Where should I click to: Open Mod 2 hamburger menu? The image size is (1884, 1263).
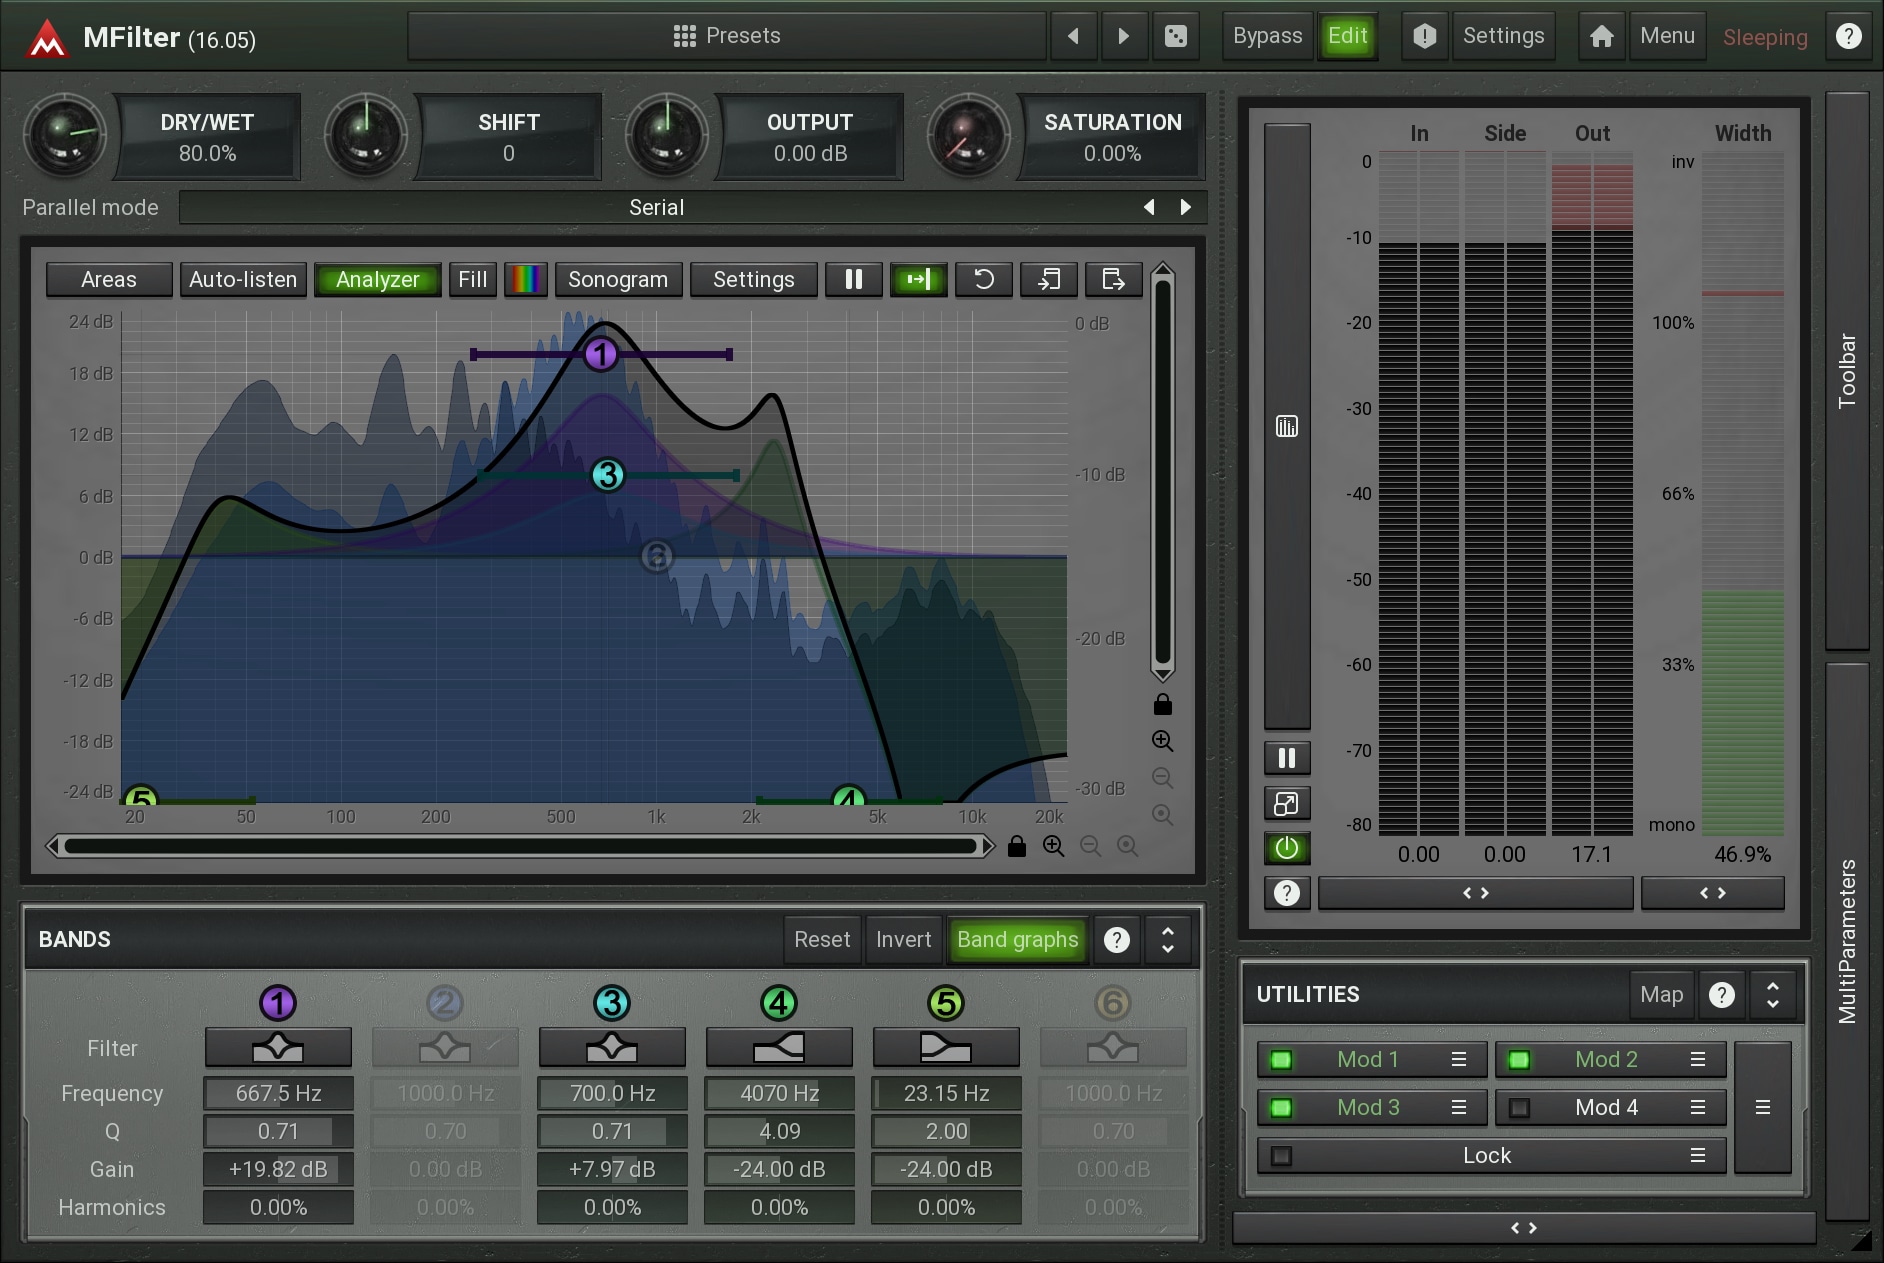[x=1698, y=1059]
